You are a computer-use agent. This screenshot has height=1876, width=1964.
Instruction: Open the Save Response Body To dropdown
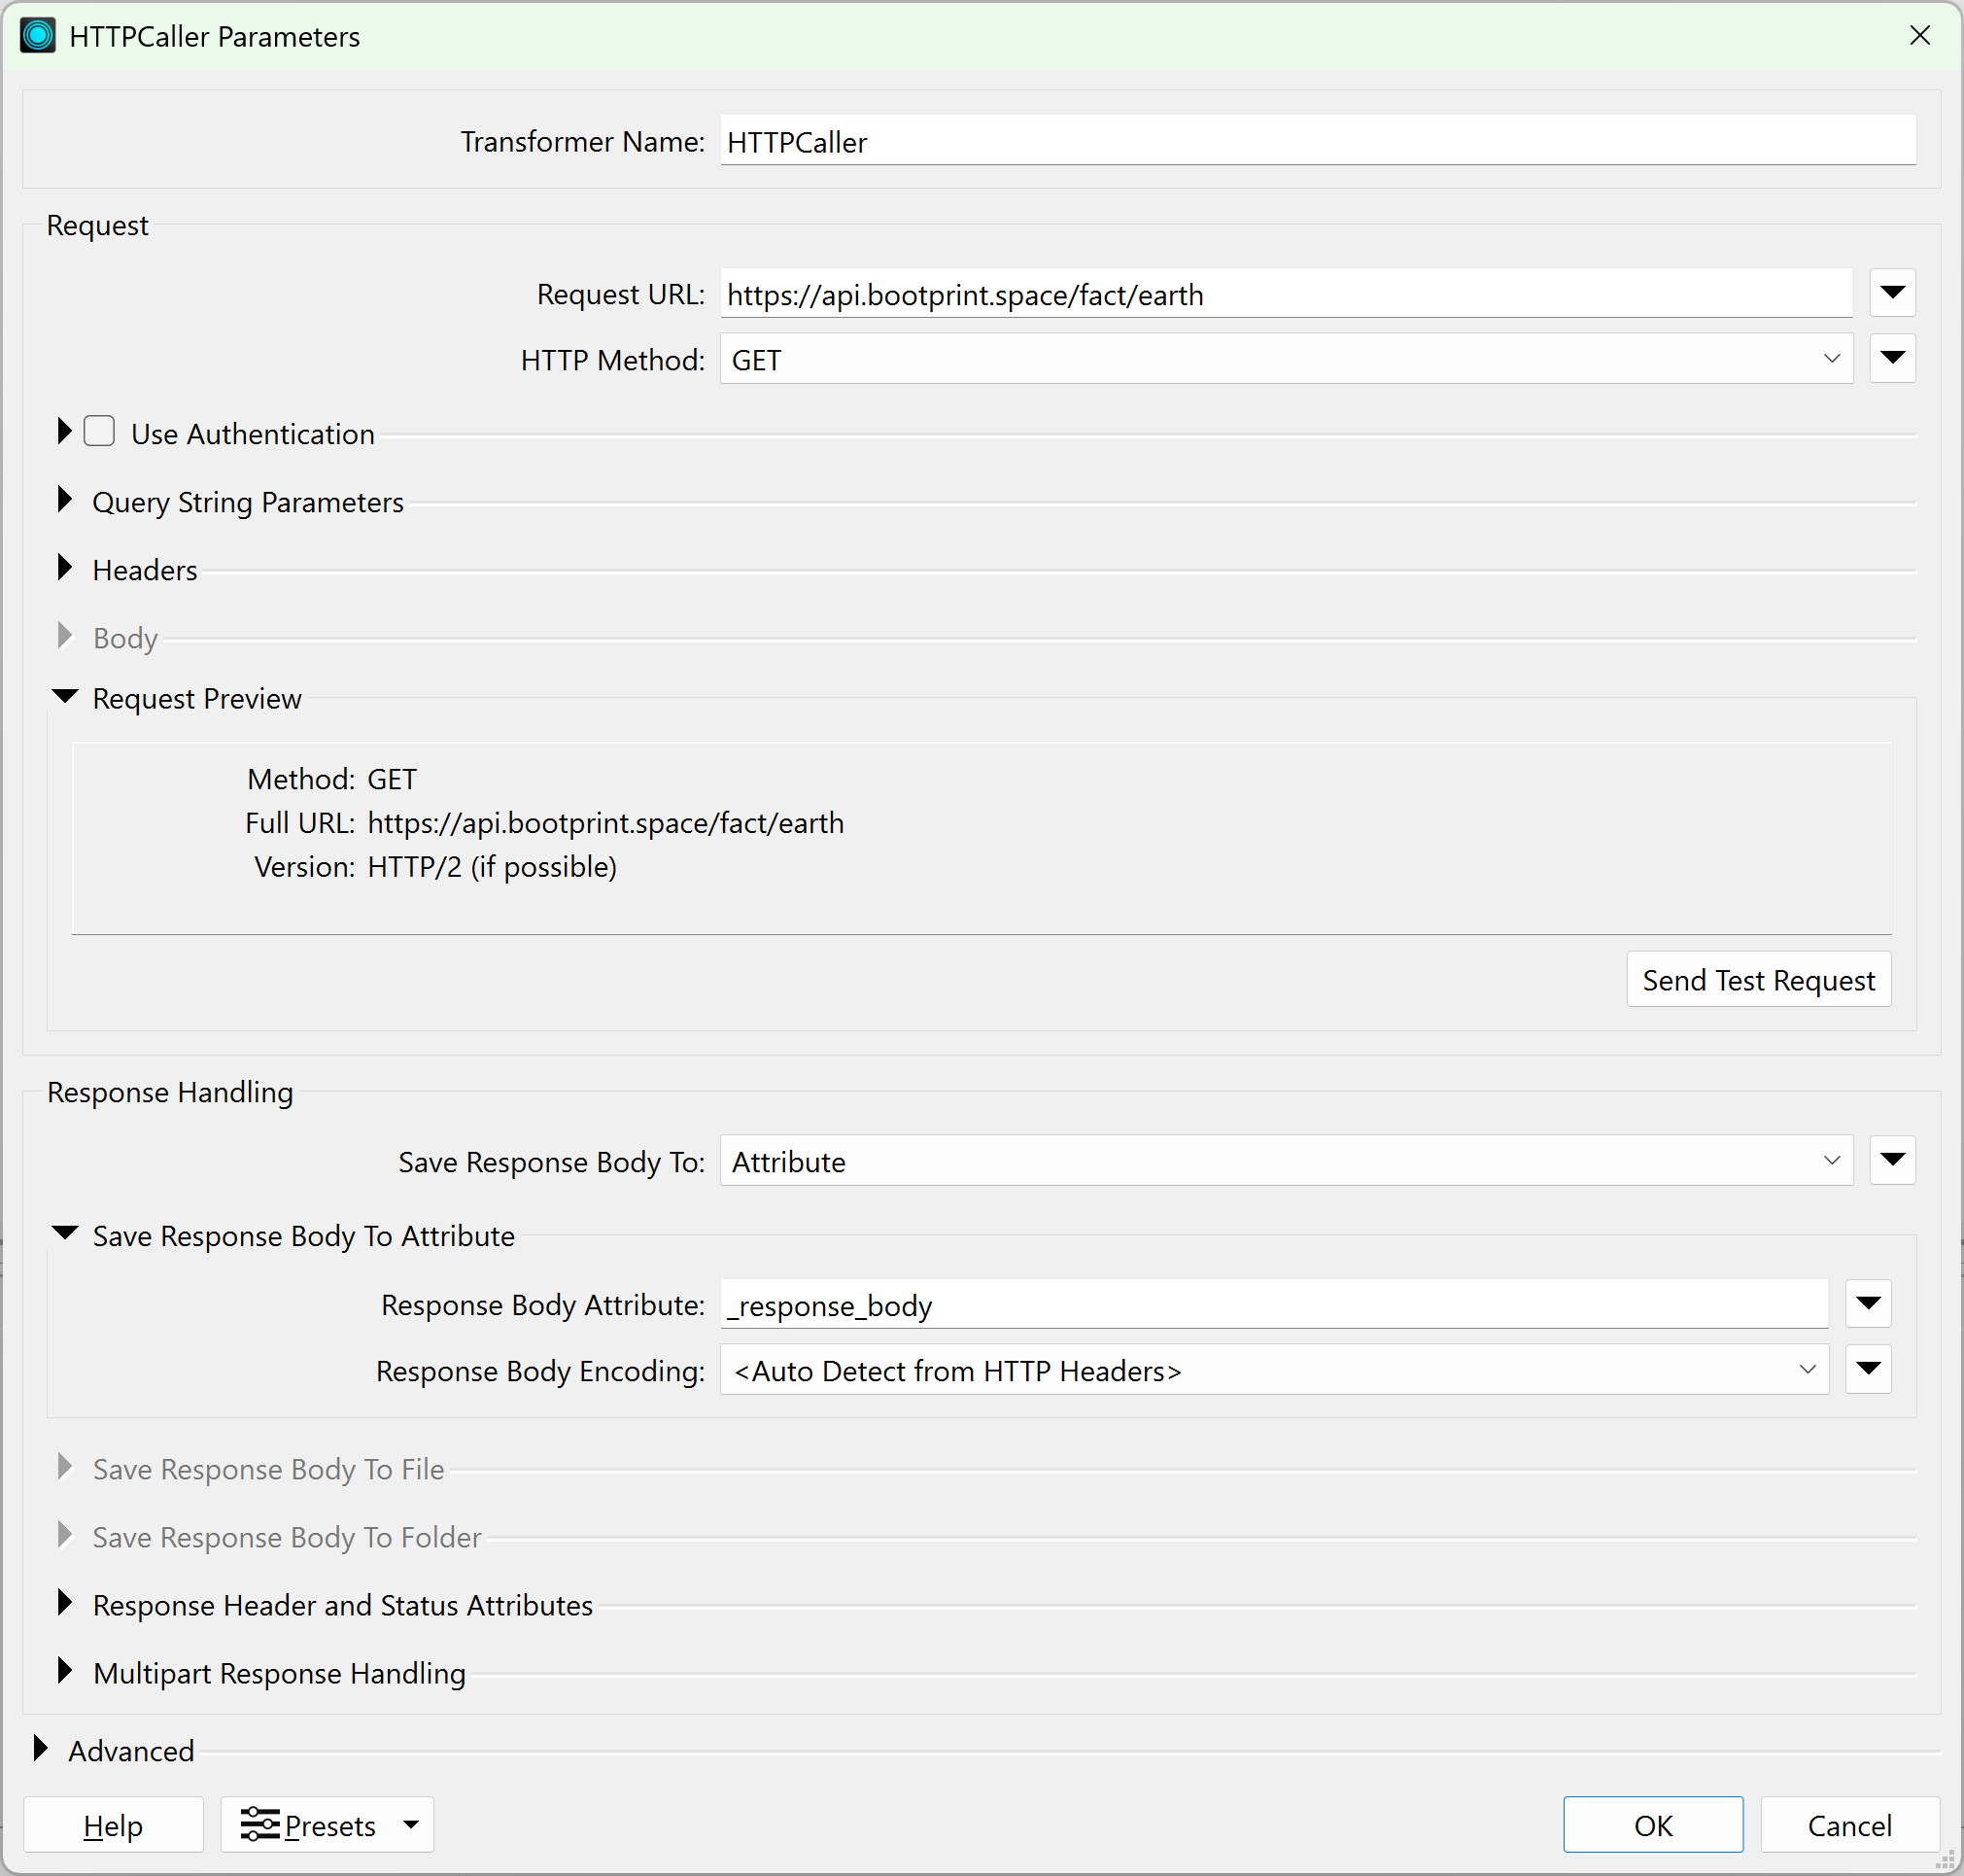1285,1161
